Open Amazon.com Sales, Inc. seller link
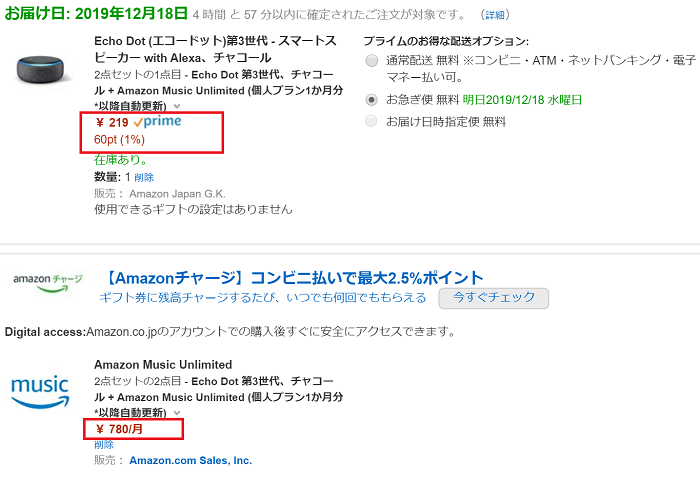 tap(191, 460)
